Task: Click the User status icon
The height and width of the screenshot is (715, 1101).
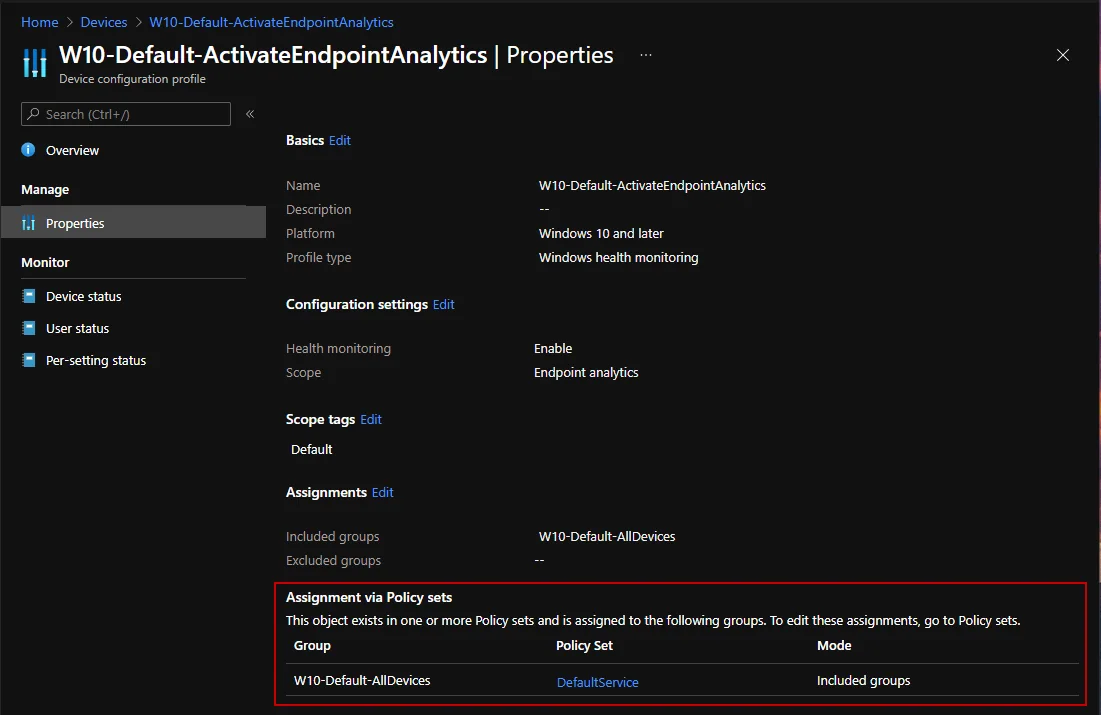Action: 29,328
